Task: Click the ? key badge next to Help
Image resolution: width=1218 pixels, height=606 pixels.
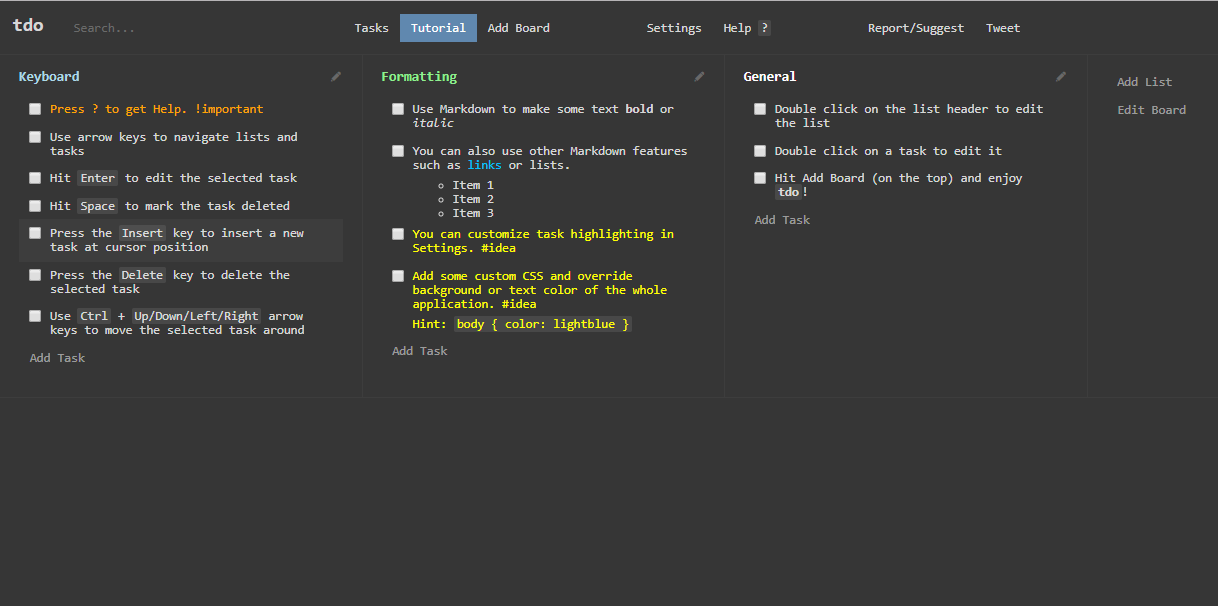Action: point(764,28)
